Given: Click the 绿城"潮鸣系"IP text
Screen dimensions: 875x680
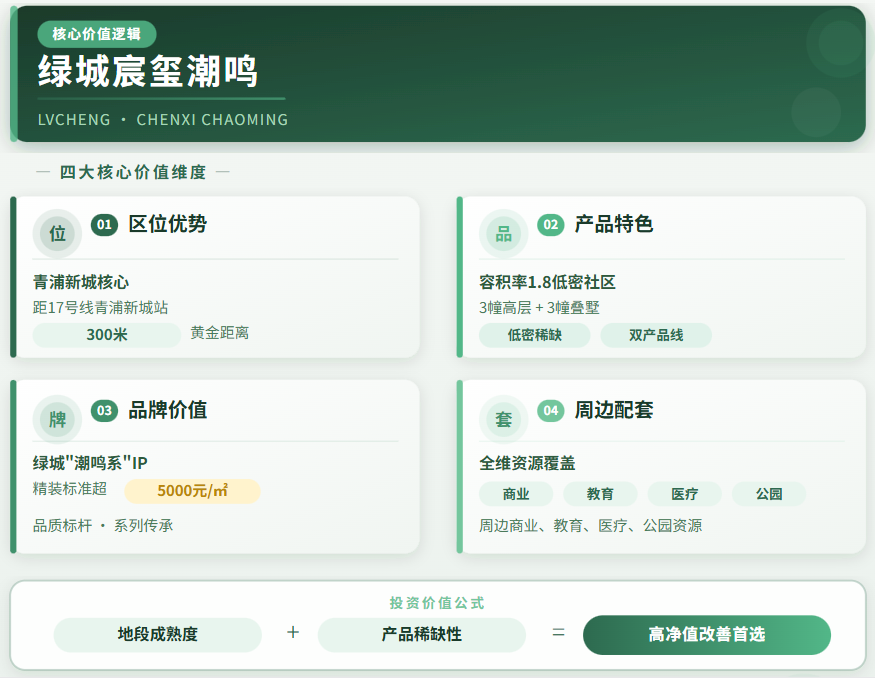Looking at the screenshot, I should [x=90, y=463].
